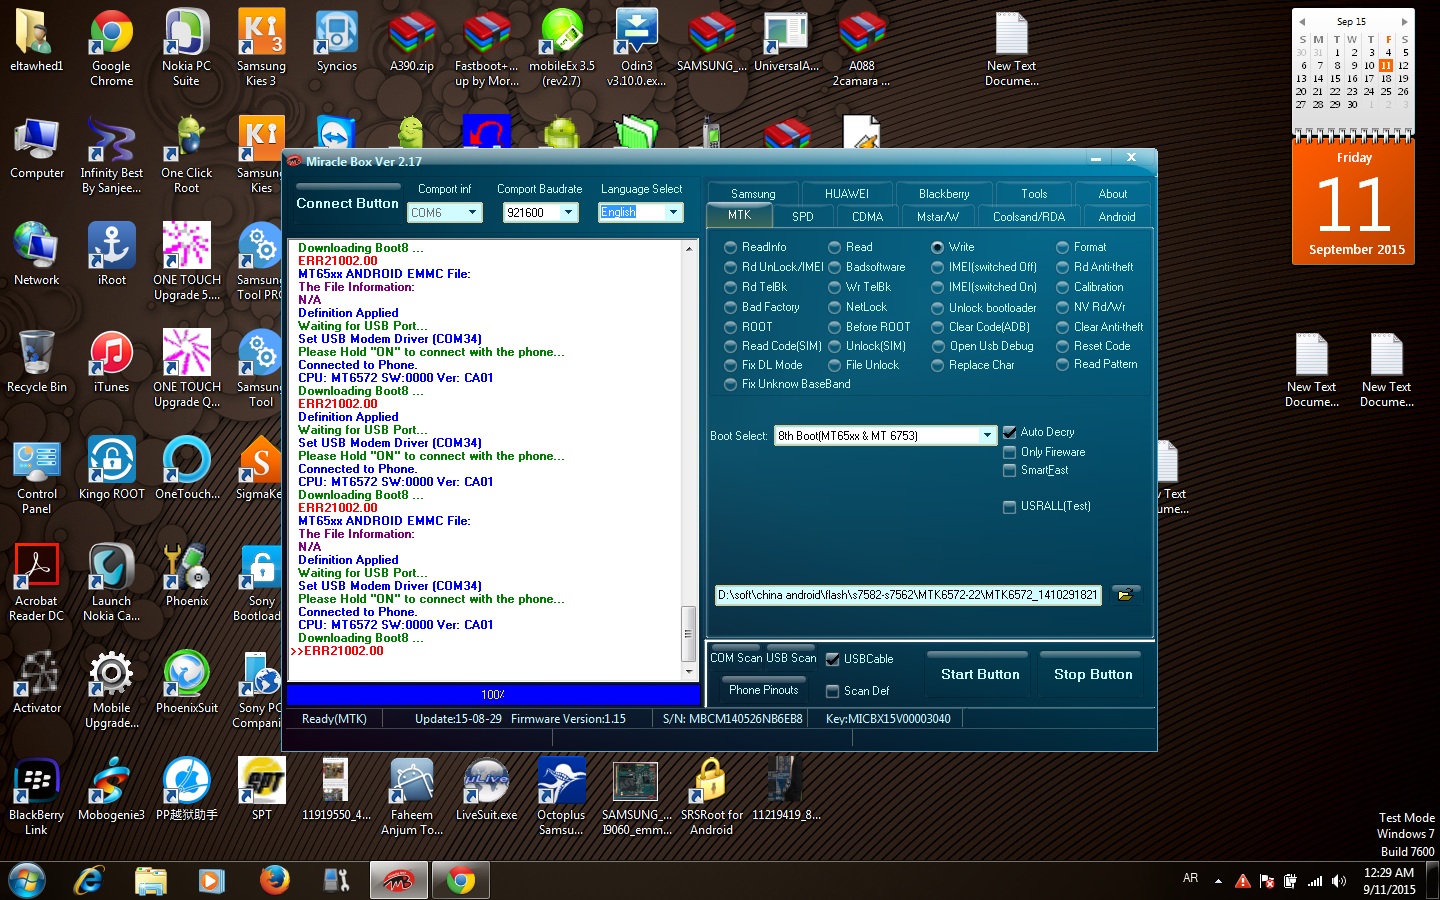Switch to Samsung tab
1440x900 pixels.
753,194
